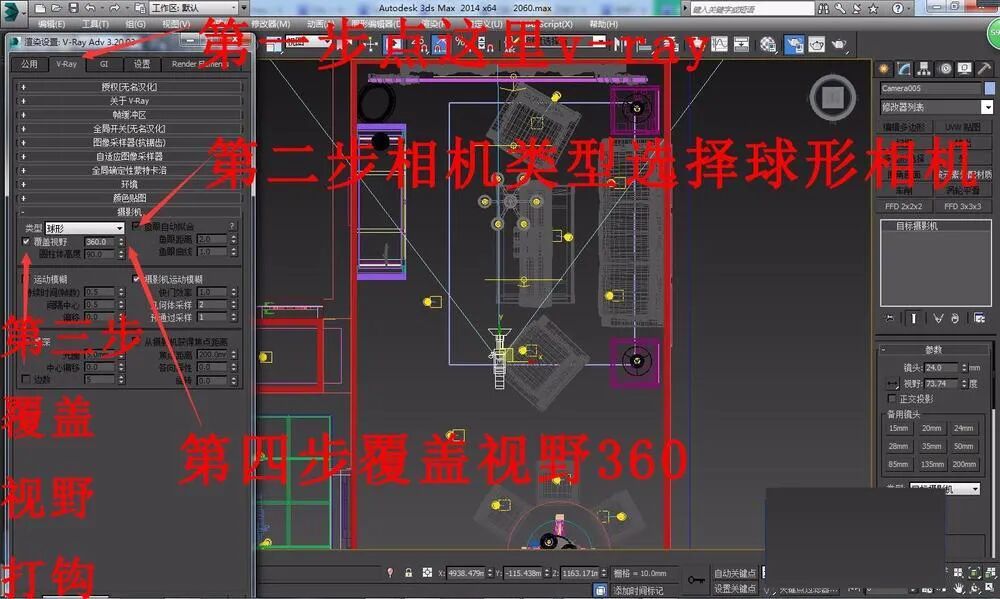Click the satellite dish communication icon
The width and height of the screenshot is (1000, 599).
(x=857, y=8)
